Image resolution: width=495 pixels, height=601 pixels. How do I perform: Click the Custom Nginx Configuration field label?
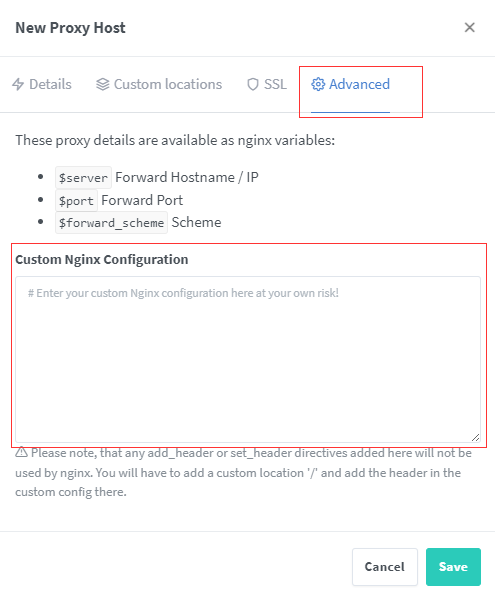point(102,259)
